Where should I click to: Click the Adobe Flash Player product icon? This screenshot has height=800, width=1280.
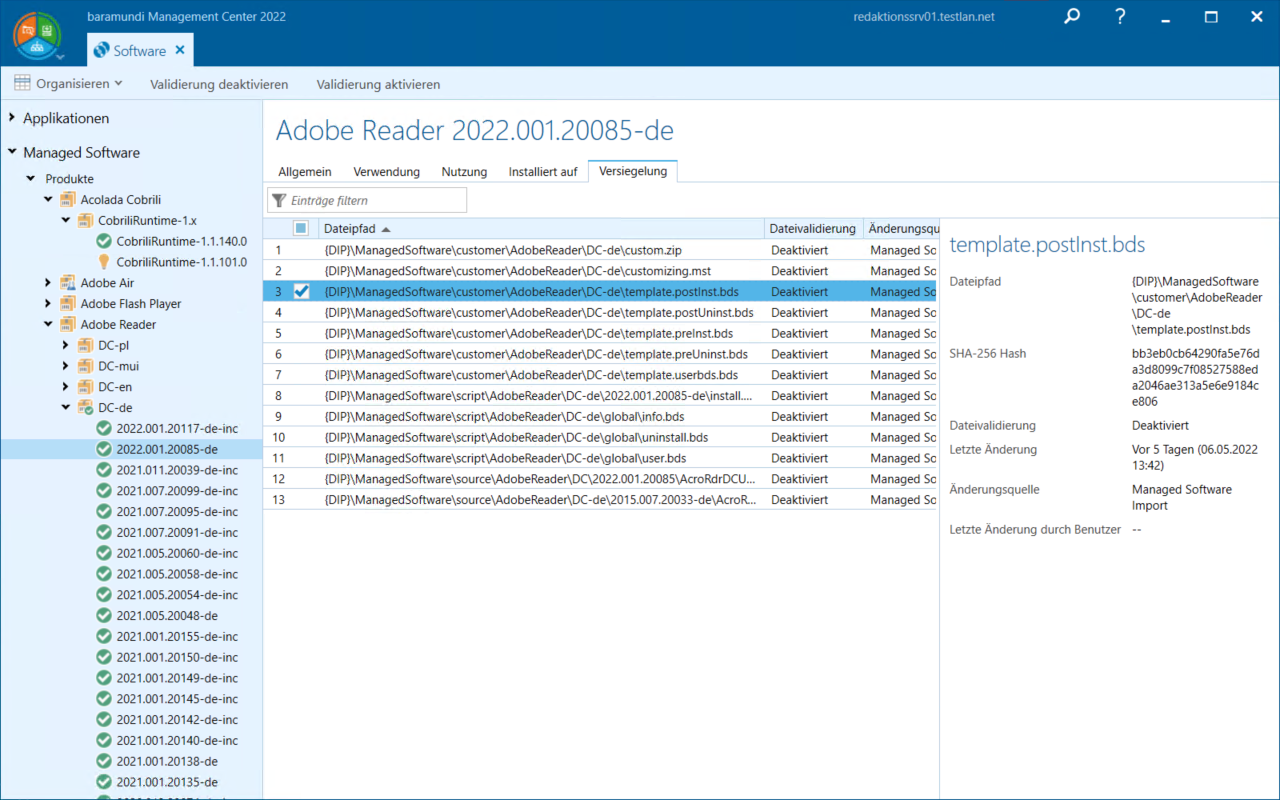(68, 304)
